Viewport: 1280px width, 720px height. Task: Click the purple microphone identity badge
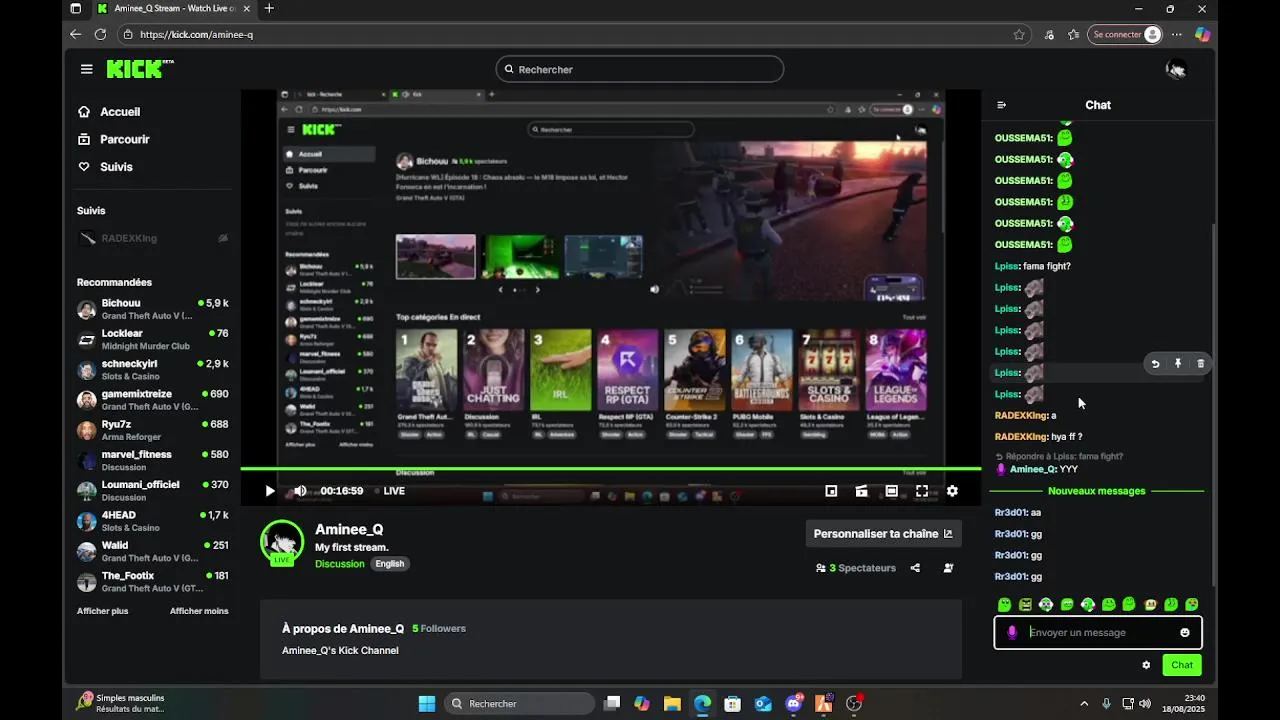tap(1012, 632)
